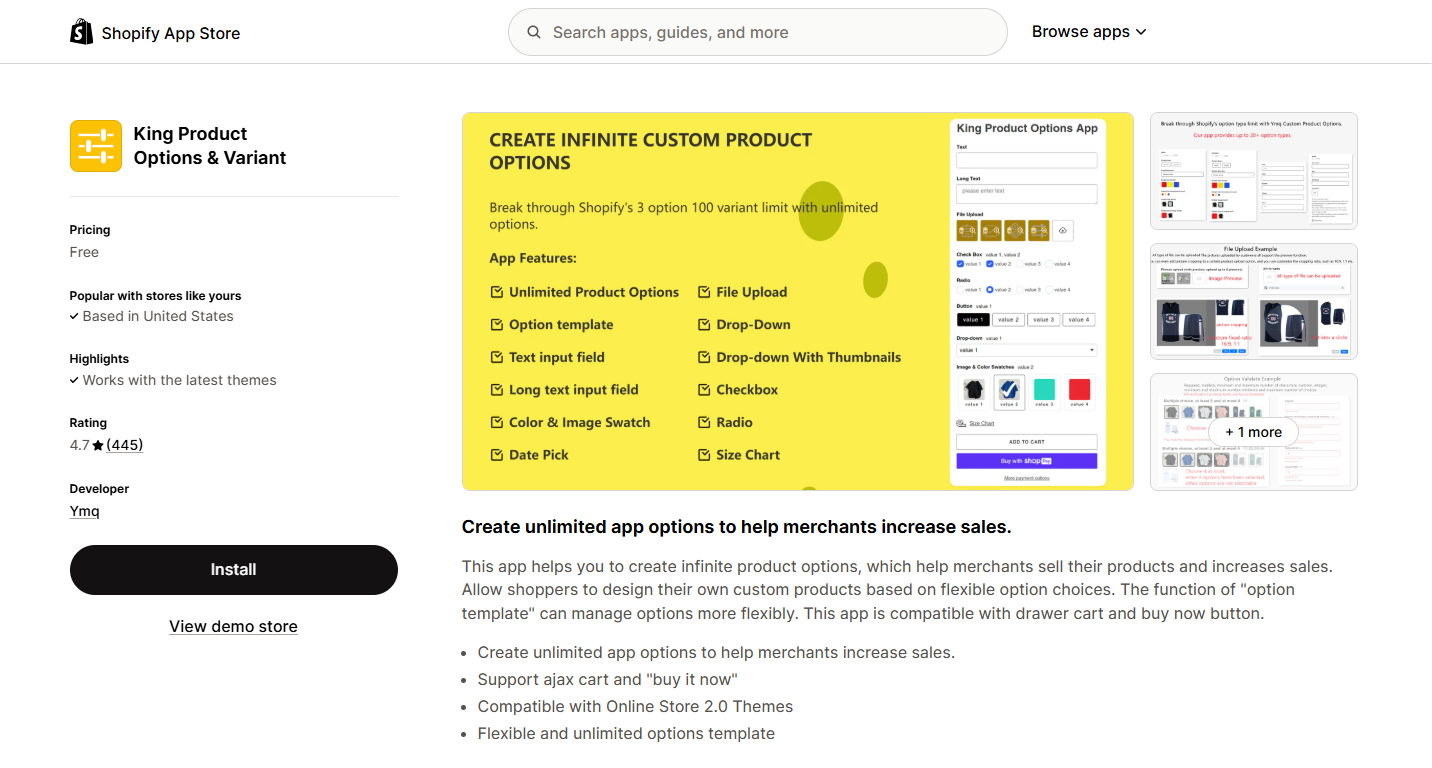The height and width of the screenshot is (768, 1432).
Task: Click the Install button
Action: coord(234,570)
